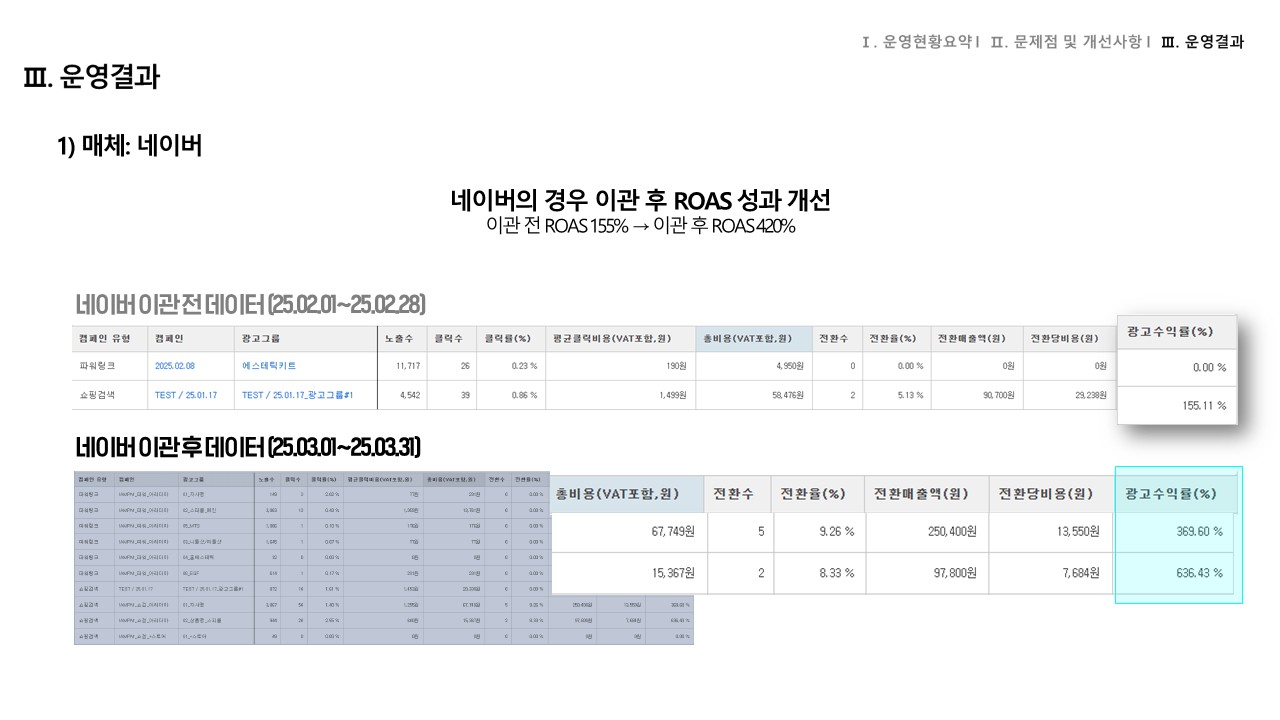Screen dimensions: 1280x720
Task: Click highlighted 광고수익률(%) header in March table
Action: 1171,494
